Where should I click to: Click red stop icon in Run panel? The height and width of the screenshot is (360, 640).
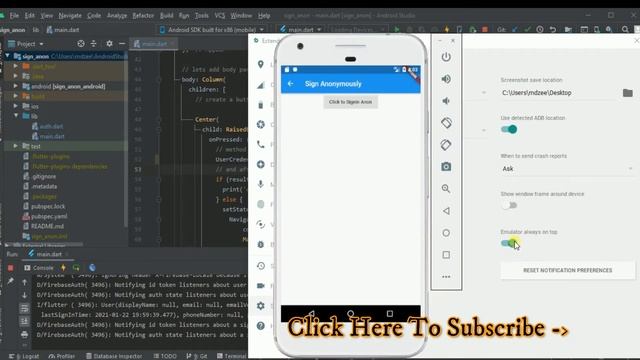(x=11, y=268)
